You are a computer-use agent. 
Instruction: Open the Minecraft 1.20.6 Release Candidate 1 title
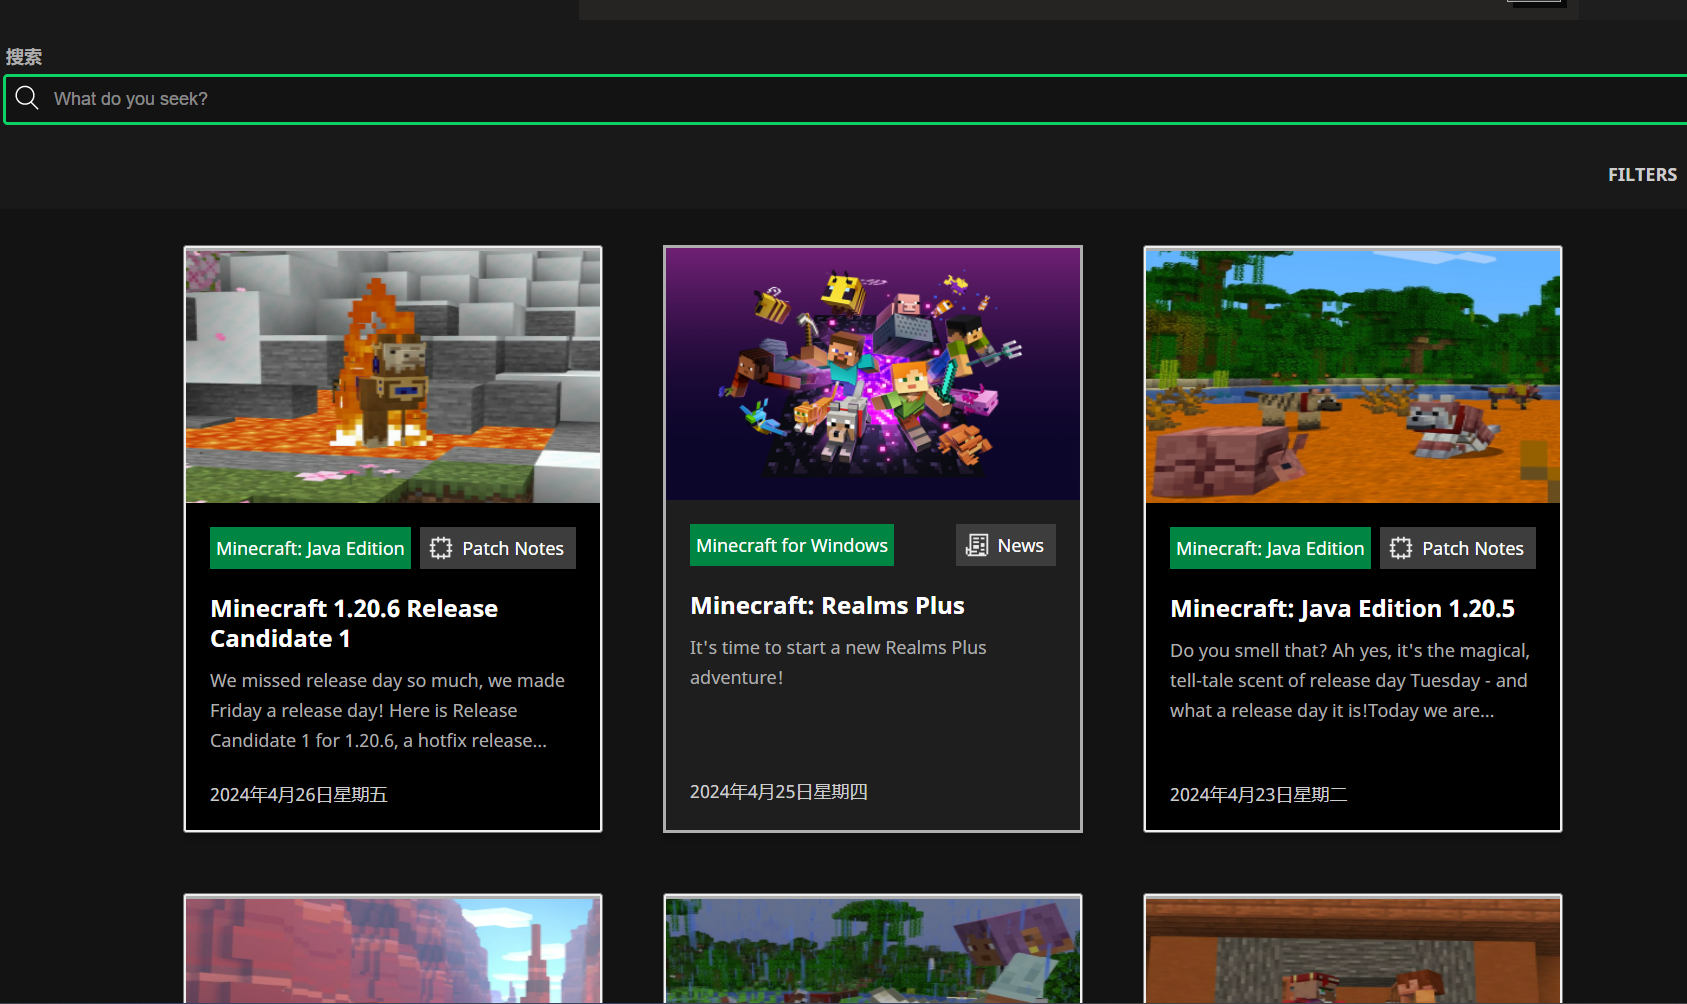click(353, 623)
